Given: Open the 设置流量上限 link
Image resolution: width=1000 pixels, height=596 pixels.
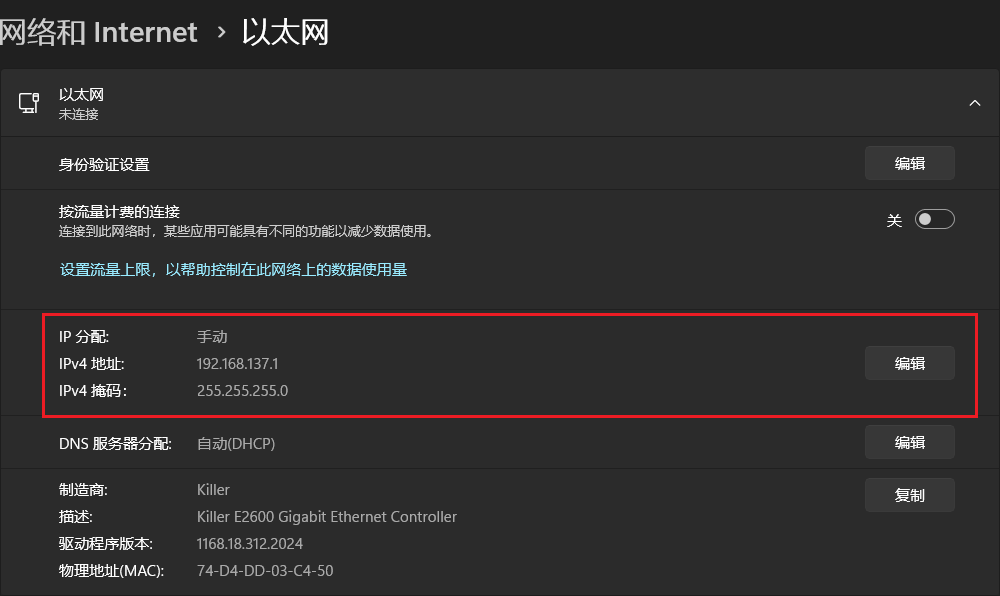Looking at the screenshot, I should click(x=233, y=270).
